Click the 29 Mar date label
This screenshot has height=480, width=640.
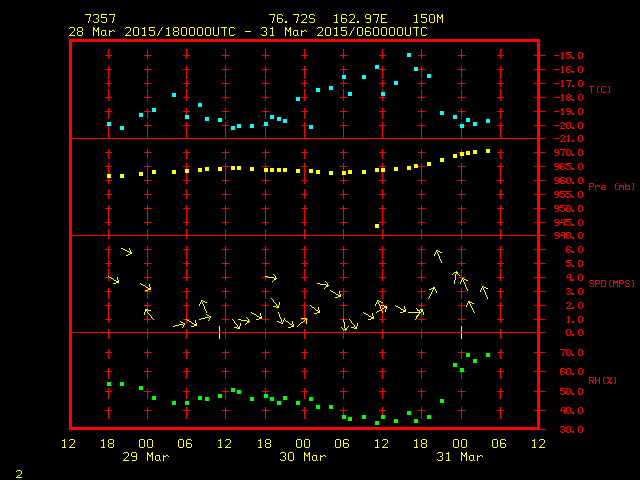coord(146,457)
